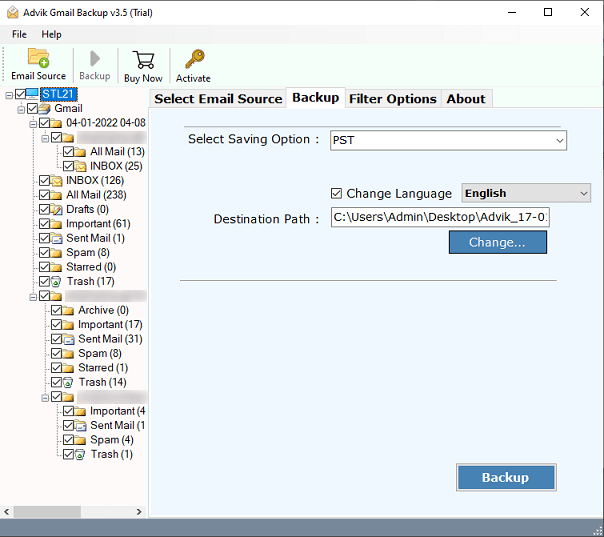Click the tree scrollbar right arrow
This screenshot has width=604, height=537.
(139, 512)
